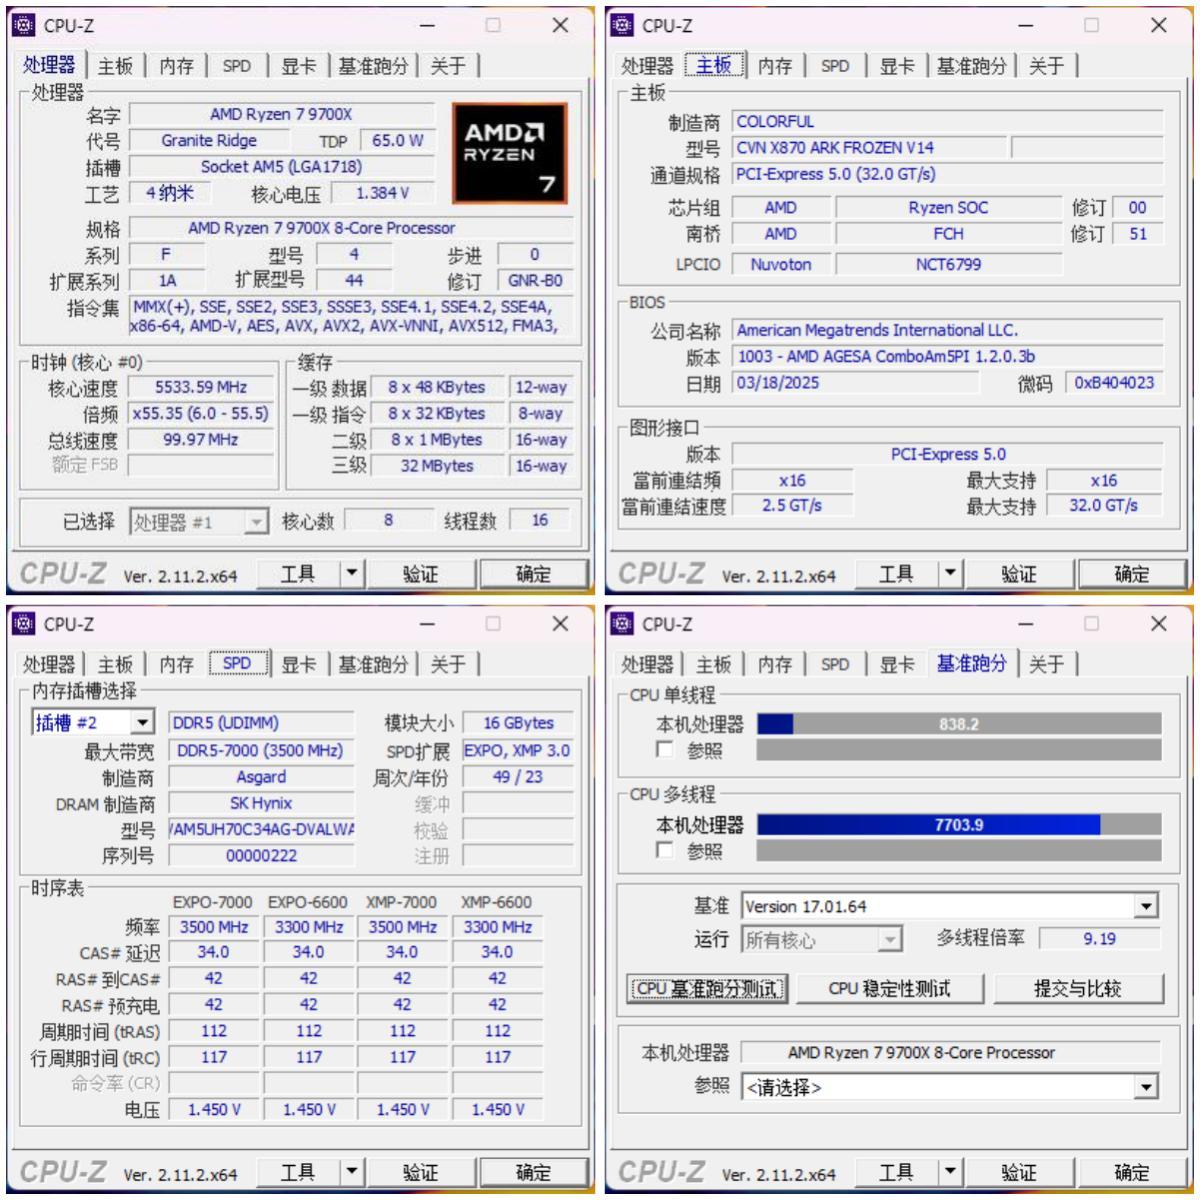Click the multi-thread reference empty bar

tap(959, 849)
